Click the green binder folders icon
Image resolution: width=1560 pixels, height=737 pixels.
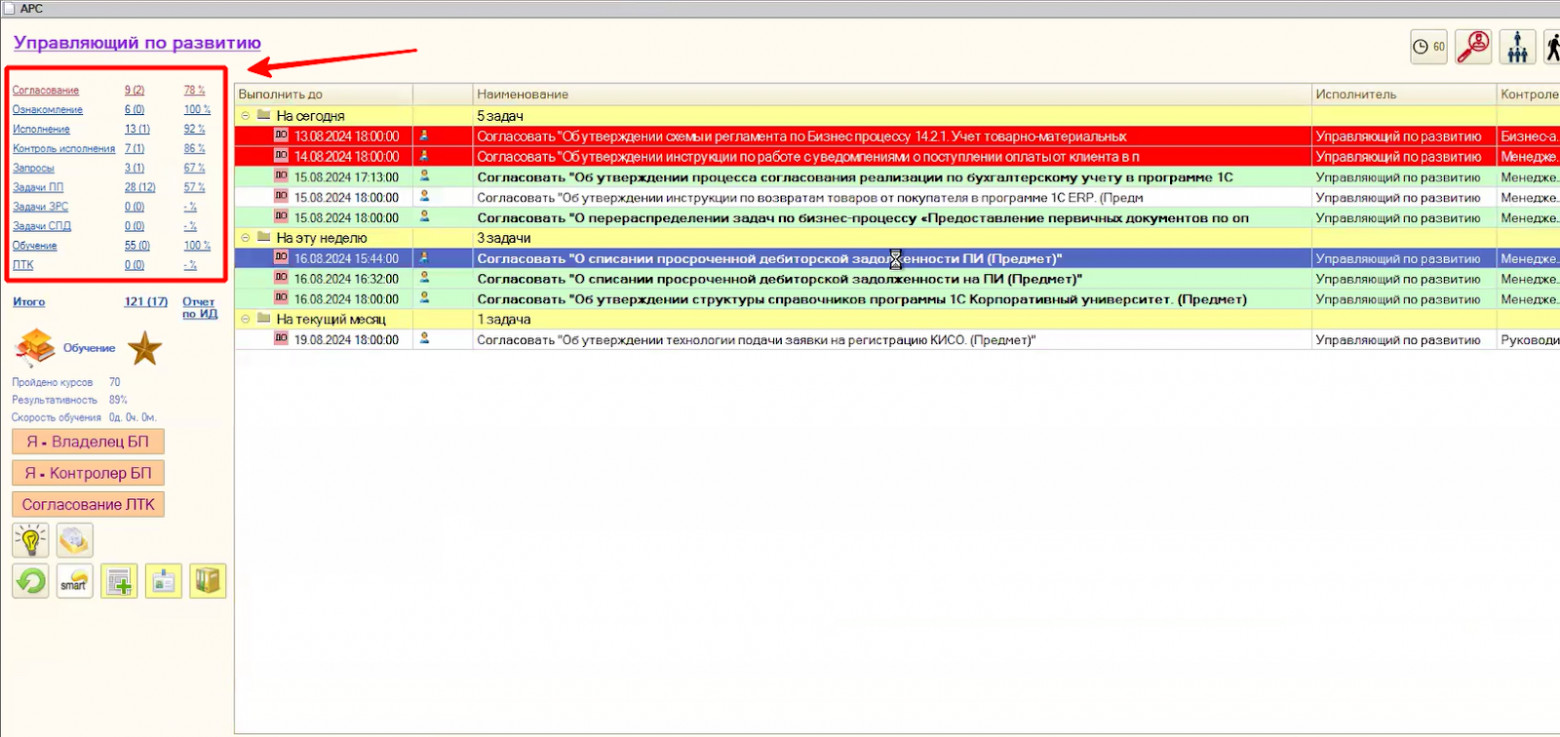point(208,581)
